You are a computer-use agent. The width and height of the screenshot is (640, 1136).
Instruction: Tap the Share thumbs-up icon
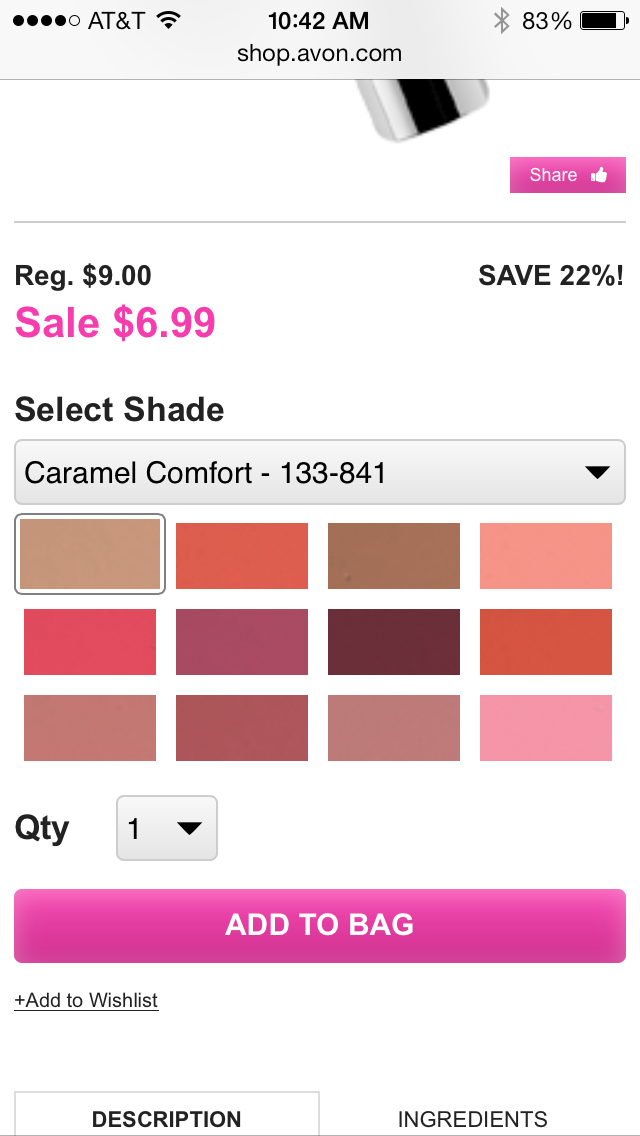599,175
